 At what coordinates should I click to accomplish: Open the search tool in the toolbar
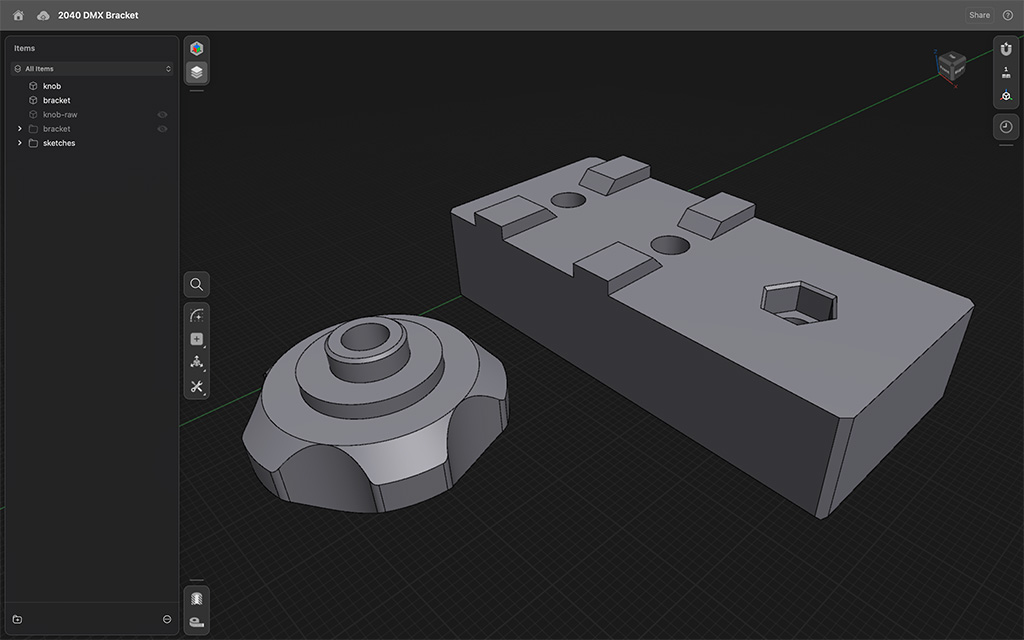click(197, 285)
